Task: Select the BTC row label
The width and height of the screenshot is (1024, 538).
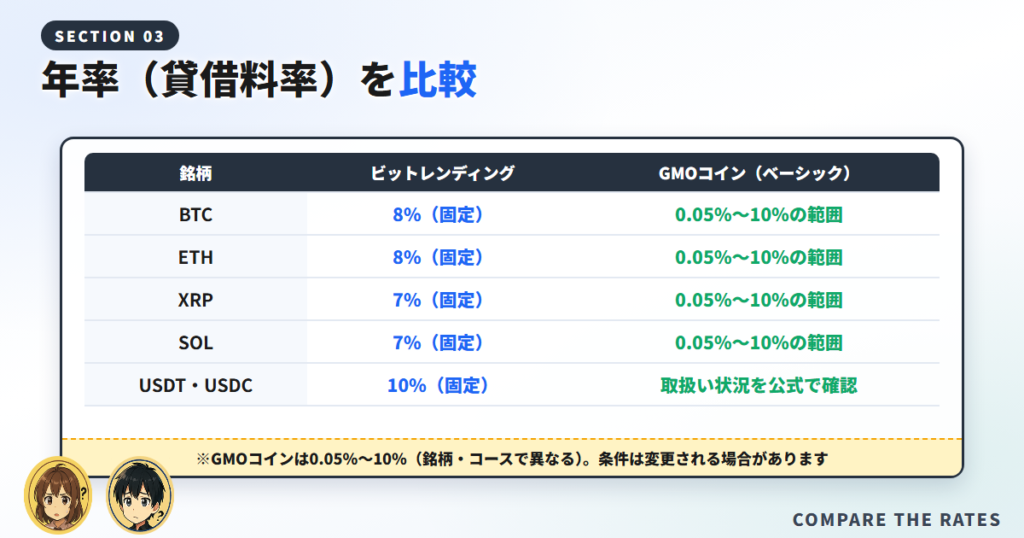Action: pyautogui.click(x=195, y=215)
